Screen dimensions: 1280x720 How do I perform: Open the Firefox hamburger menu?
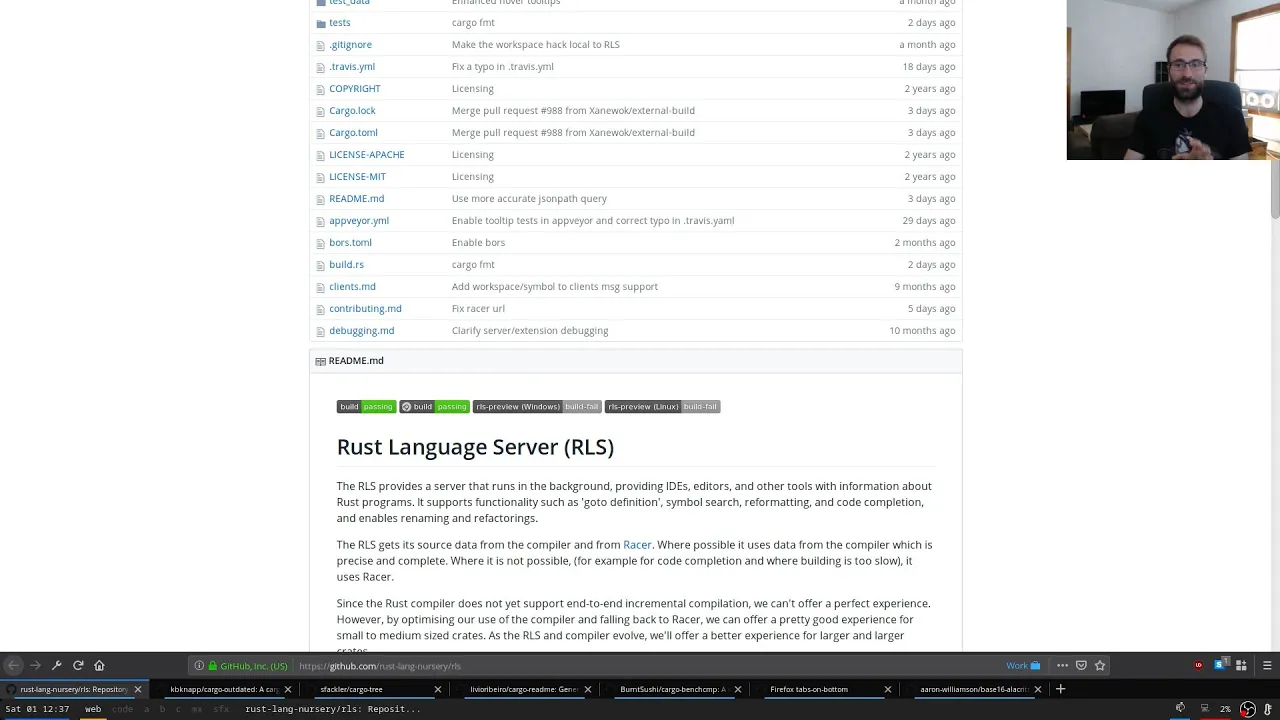(1267, 666)
